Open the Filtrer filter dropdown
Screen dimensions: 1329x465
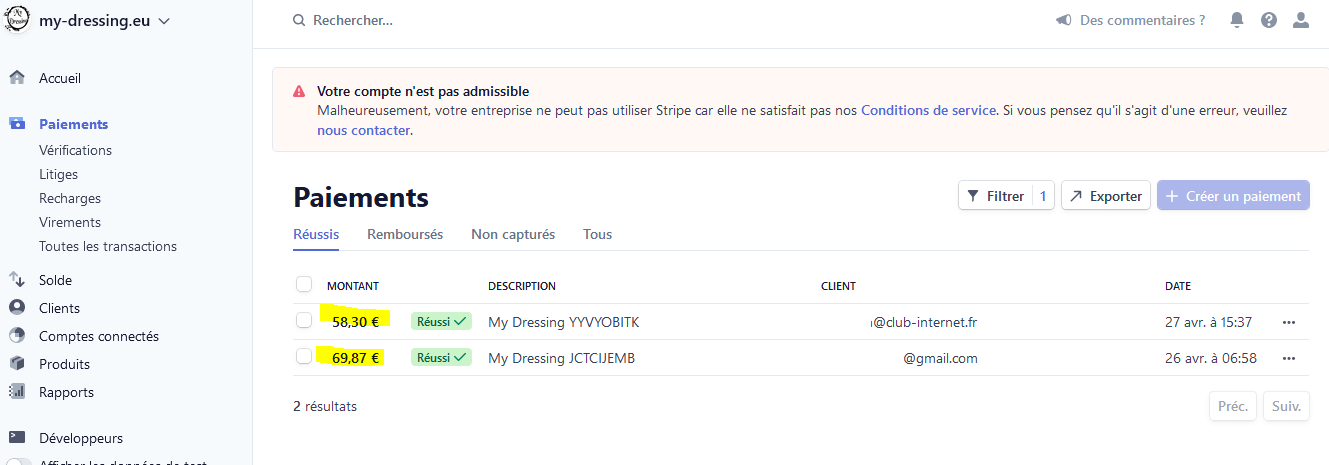point(1006,196)
